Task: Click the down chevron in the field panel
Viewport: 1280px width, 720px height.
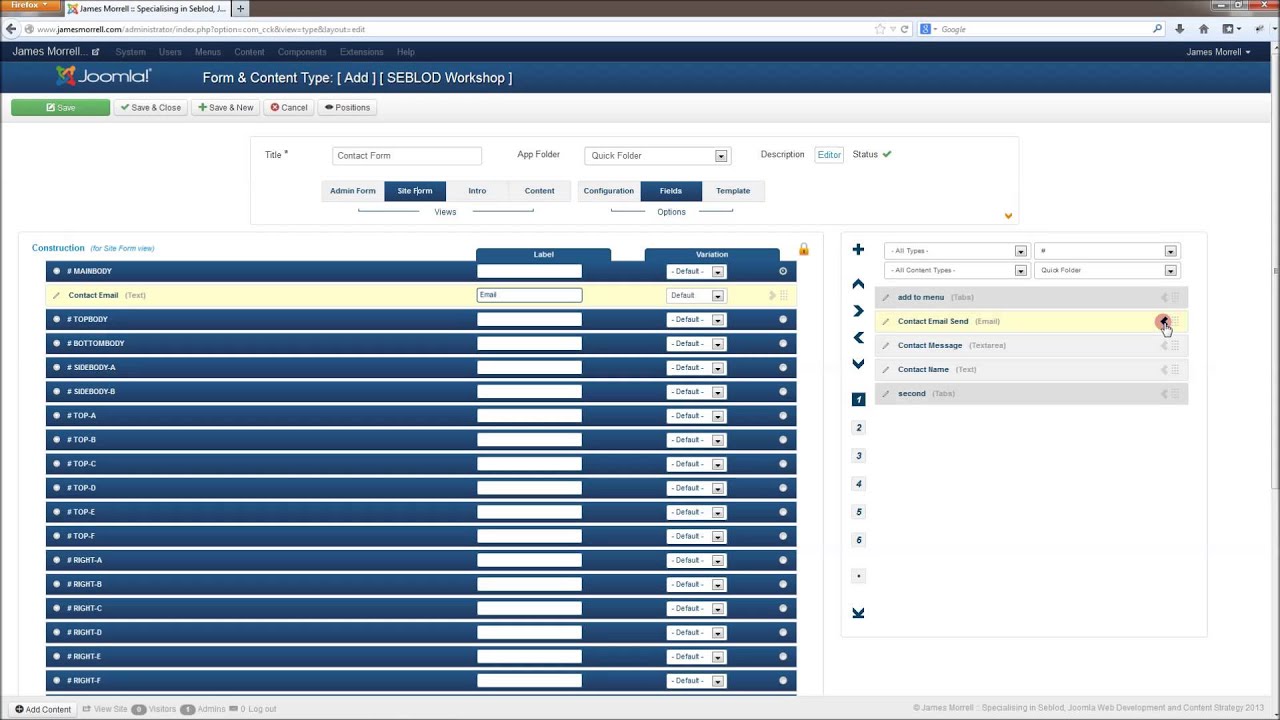Action: point(858,364)
